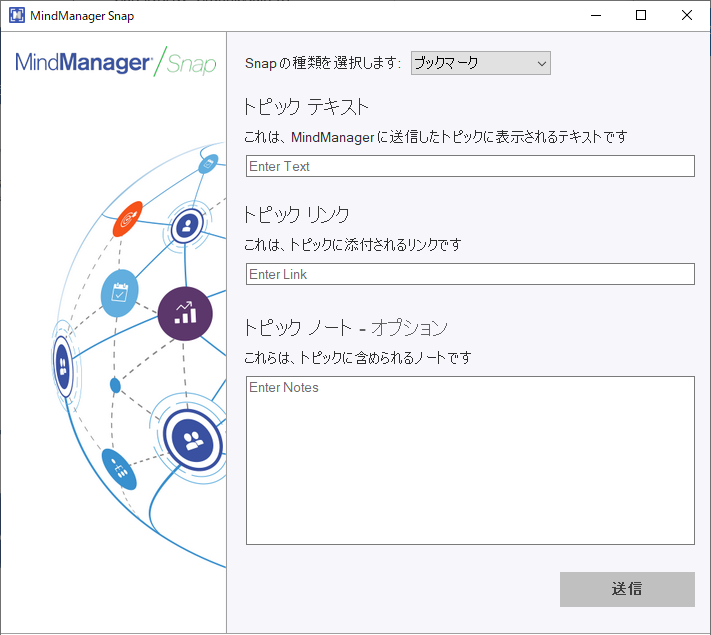Click the description mentioning MindManager に送信したトピック
Image resolution: width=711 pixels, height=635 pixels.
tap(435, 137)
